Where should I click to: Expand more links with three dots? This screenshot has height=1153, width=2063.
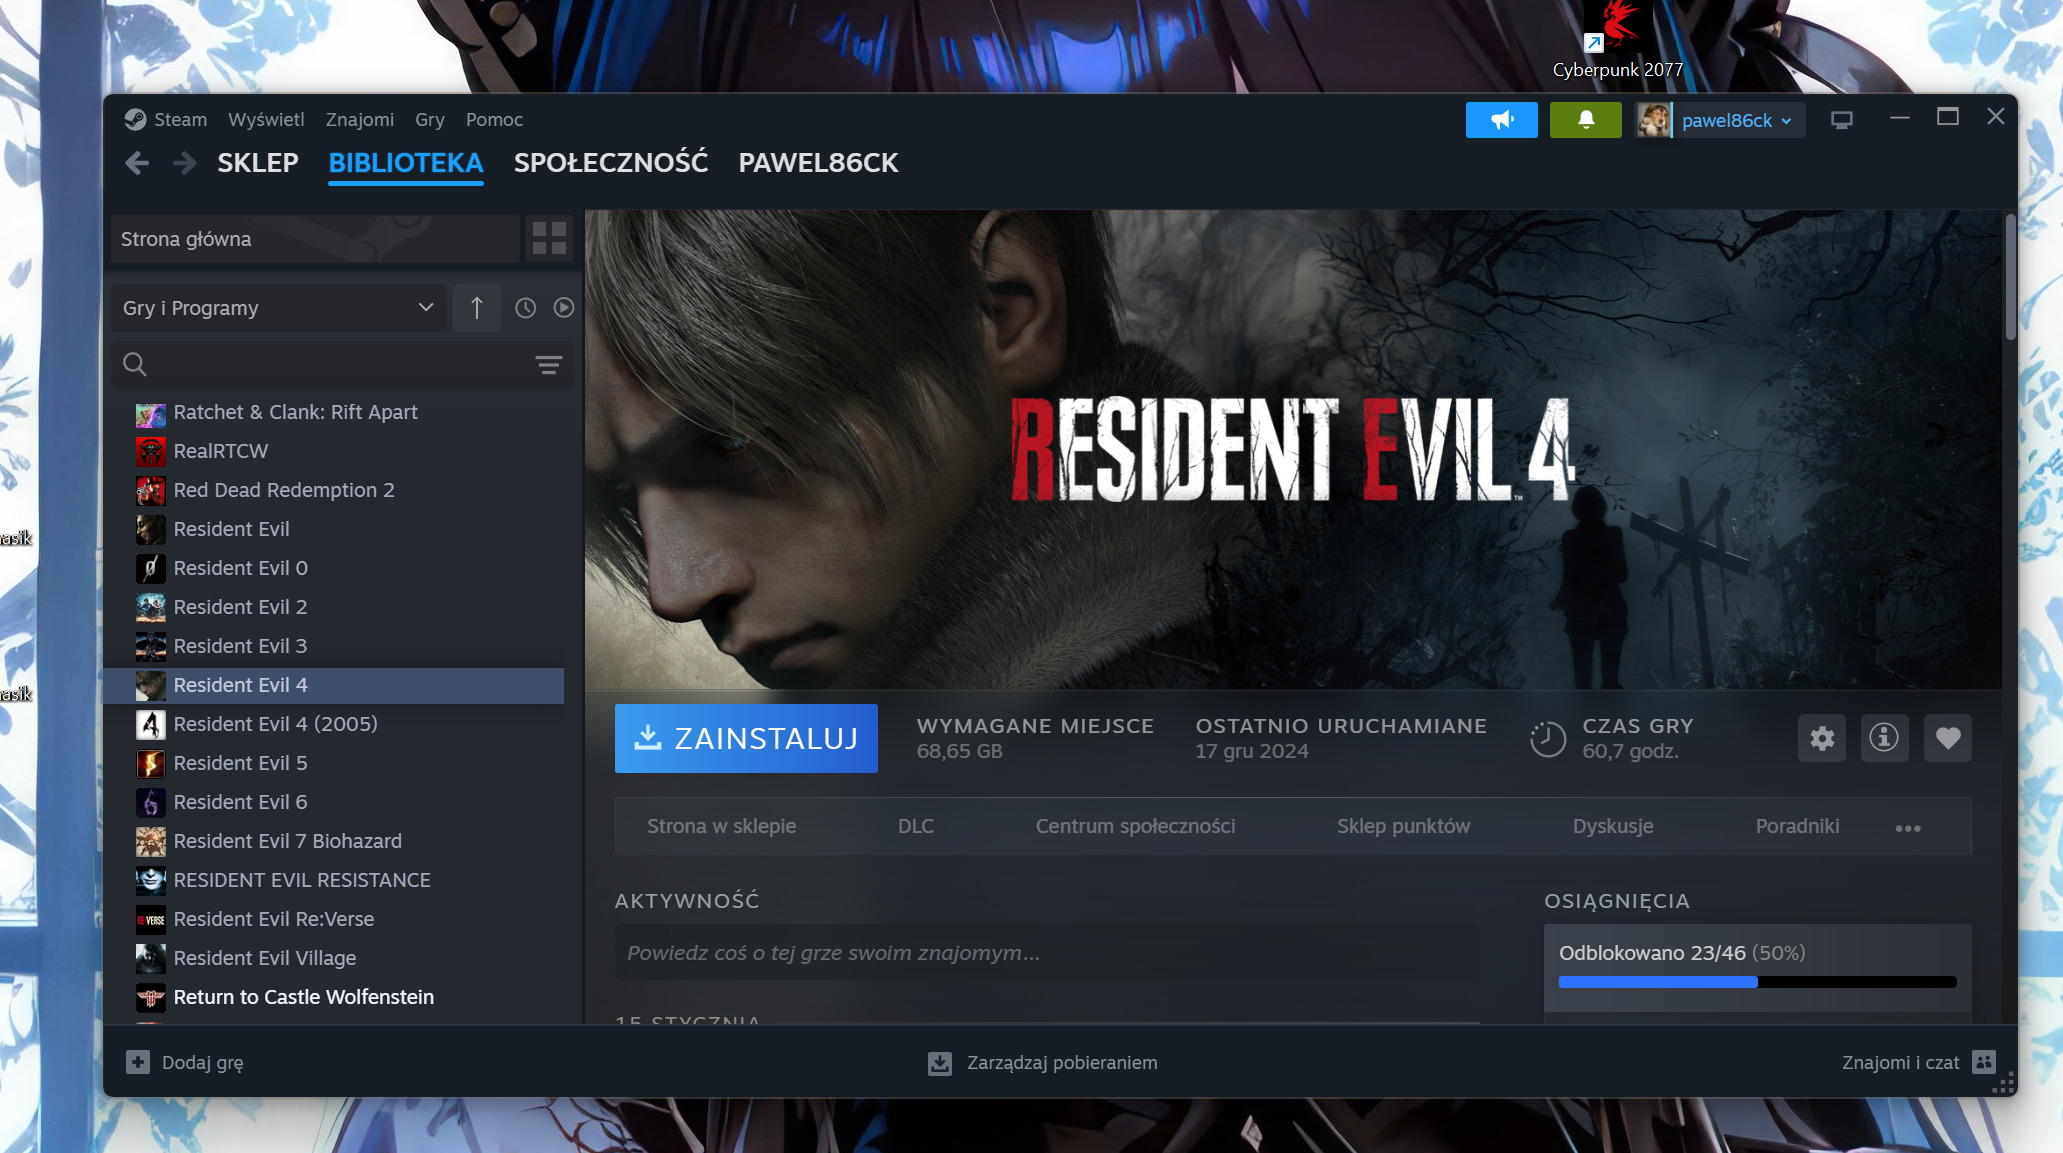(x=1907, y=827)
